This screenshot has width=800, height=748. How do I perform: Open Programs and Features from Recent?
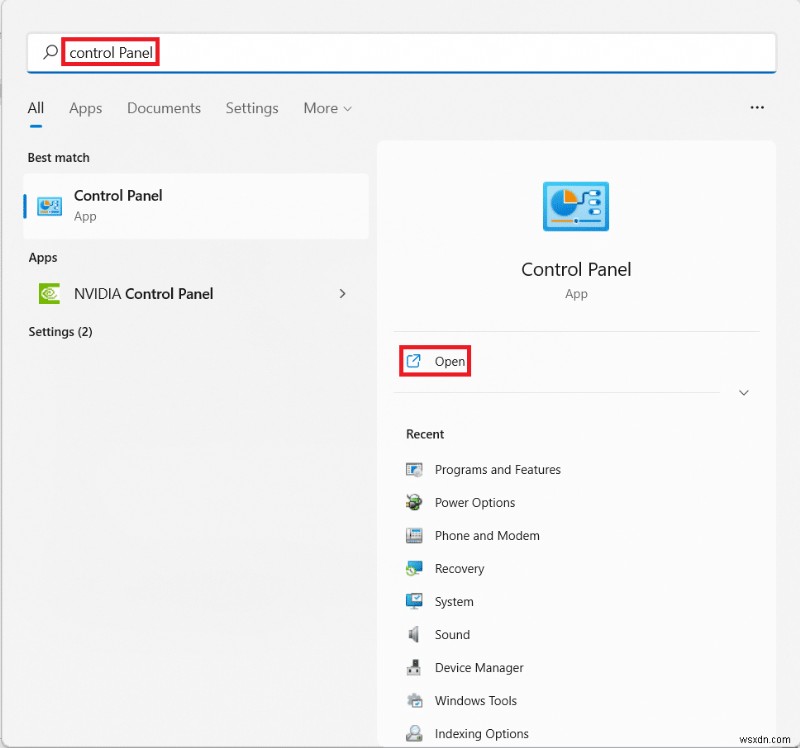497,469
